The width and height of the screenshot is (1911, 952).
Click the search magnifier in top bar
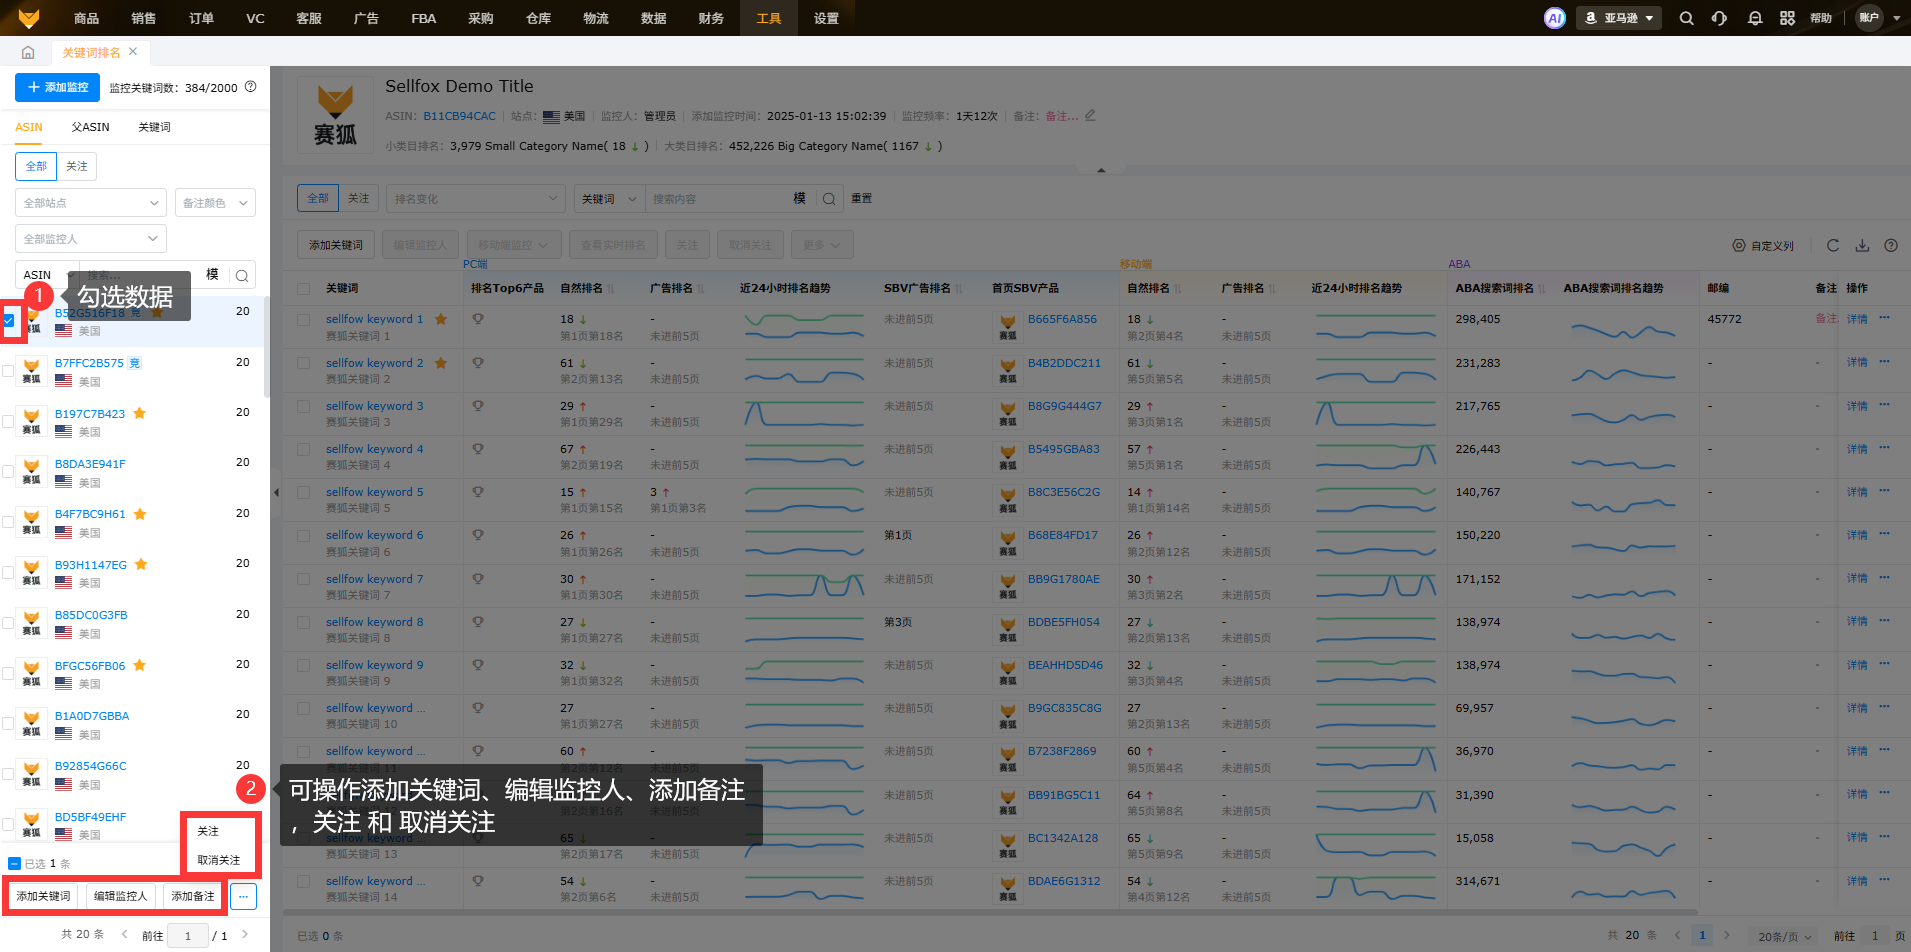point(1686,18)
